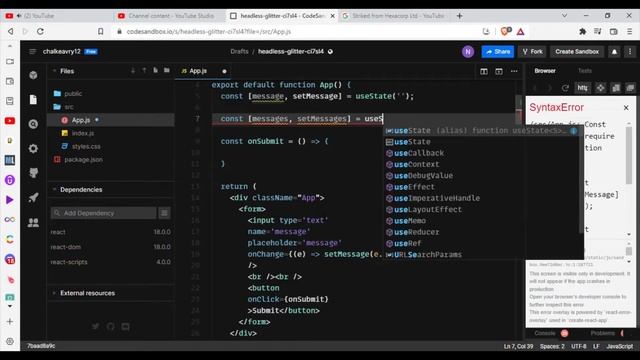Open the browser tab list chevron
This screenshot has height=360, width=640.
pyautogui.click(x=564, y=16)
